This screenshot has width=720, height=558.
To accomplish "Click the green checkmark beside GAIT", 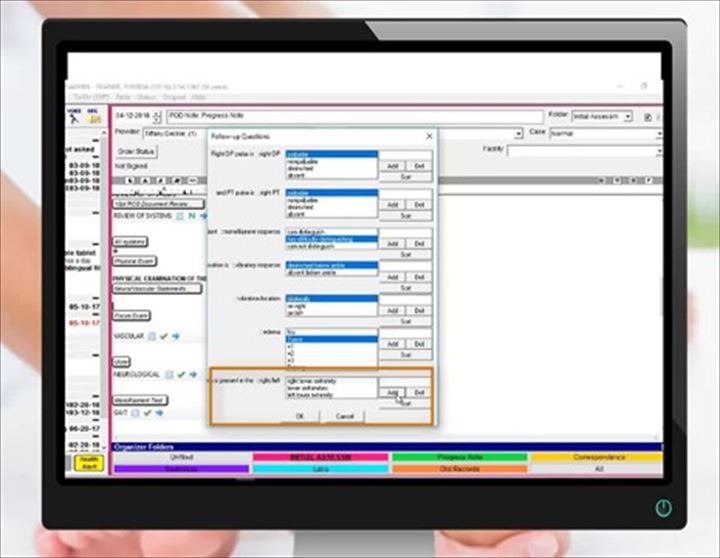I will point(147,412).
